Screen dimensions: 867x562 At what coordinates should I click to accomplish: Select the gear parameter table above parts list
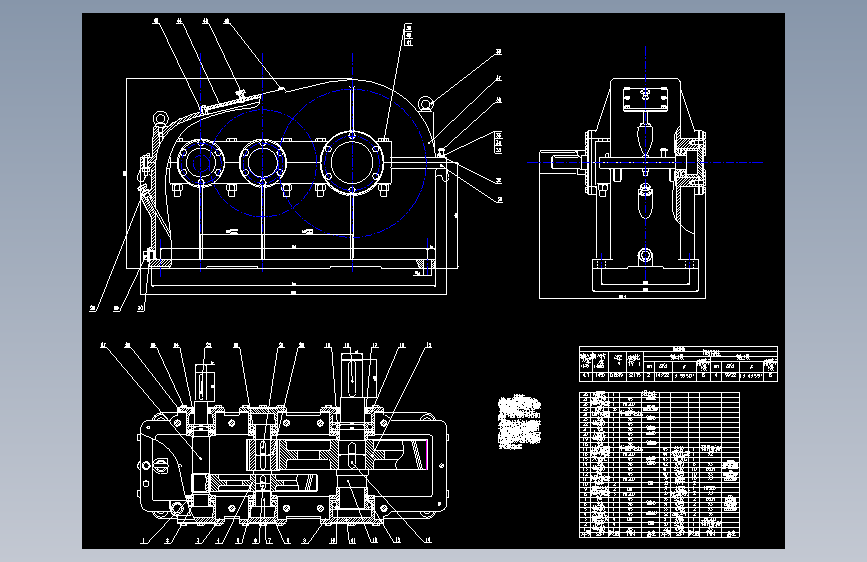click(x=678, y=364)
